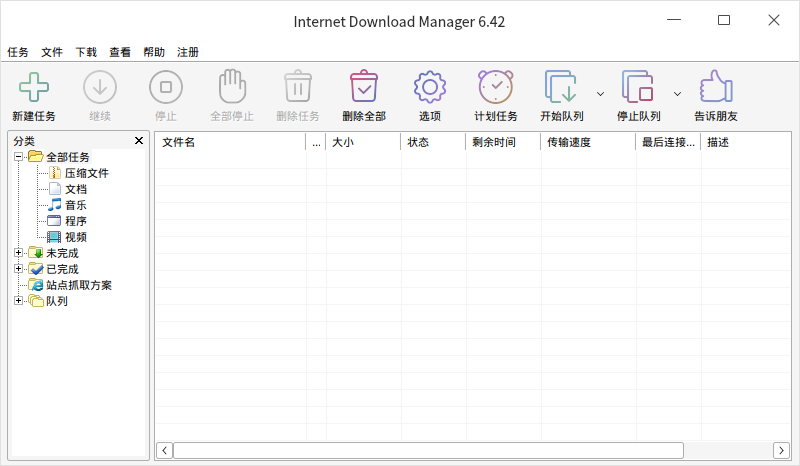Open the 任务 menu
Viewport: 800px width, 466px height.
[18, 52]
